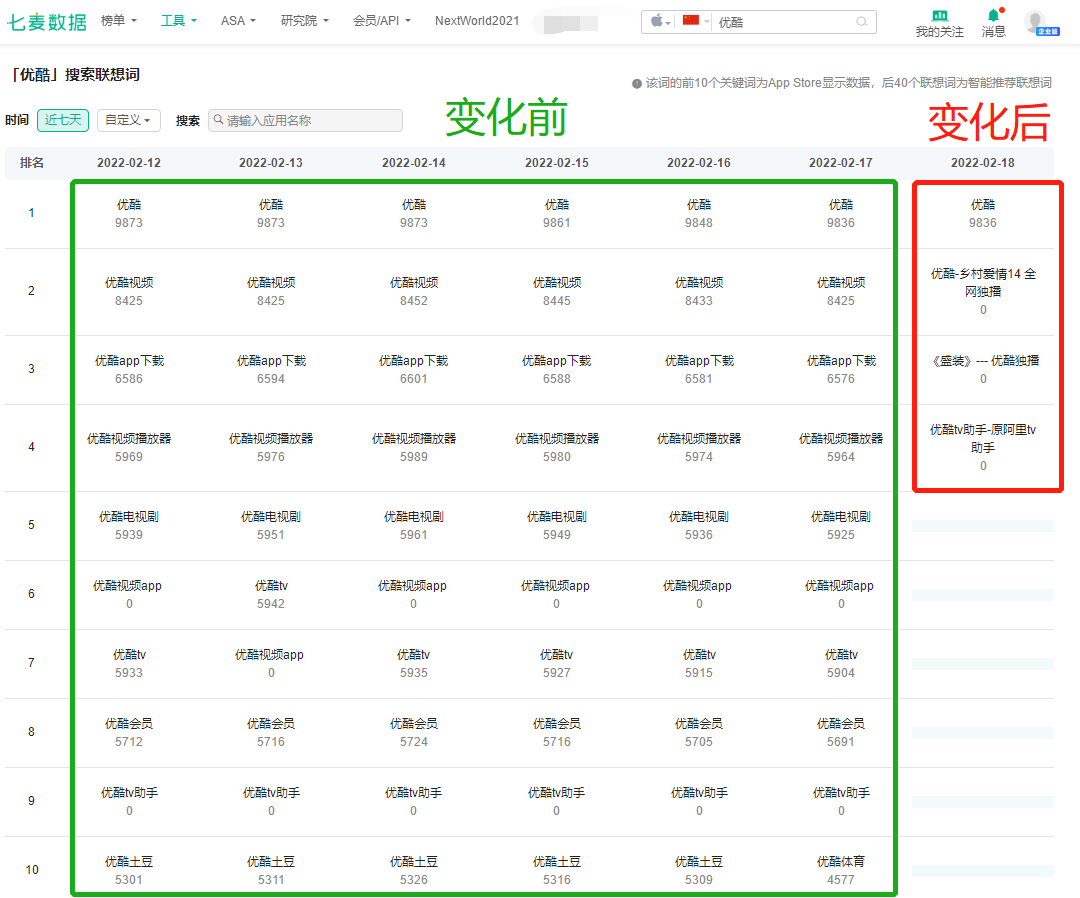The height and width of the screenshot is (898, 1080).
Task: Open the 自定义 date range dropdown
Action: click(x=129, y=120)
